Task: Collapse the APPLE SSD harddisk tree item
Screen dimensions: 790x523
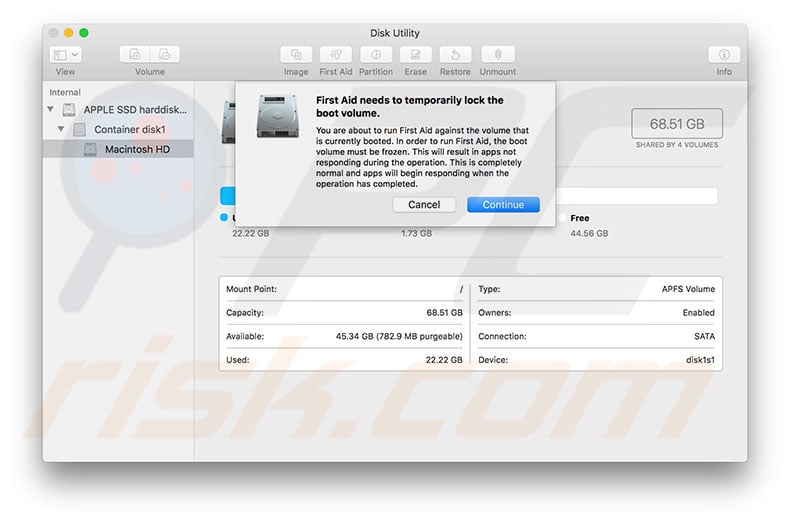Action: point(50,109)
